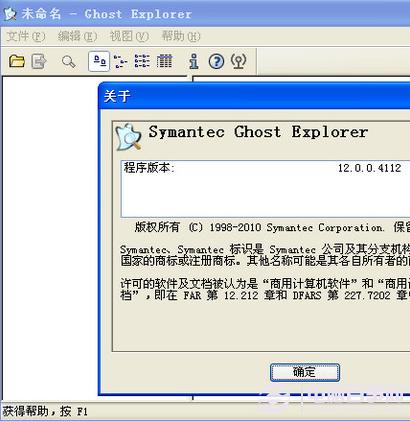Click the 关于 dialog title bar
The height and width of the screenshot is (421, 410).
click(254, 96)
